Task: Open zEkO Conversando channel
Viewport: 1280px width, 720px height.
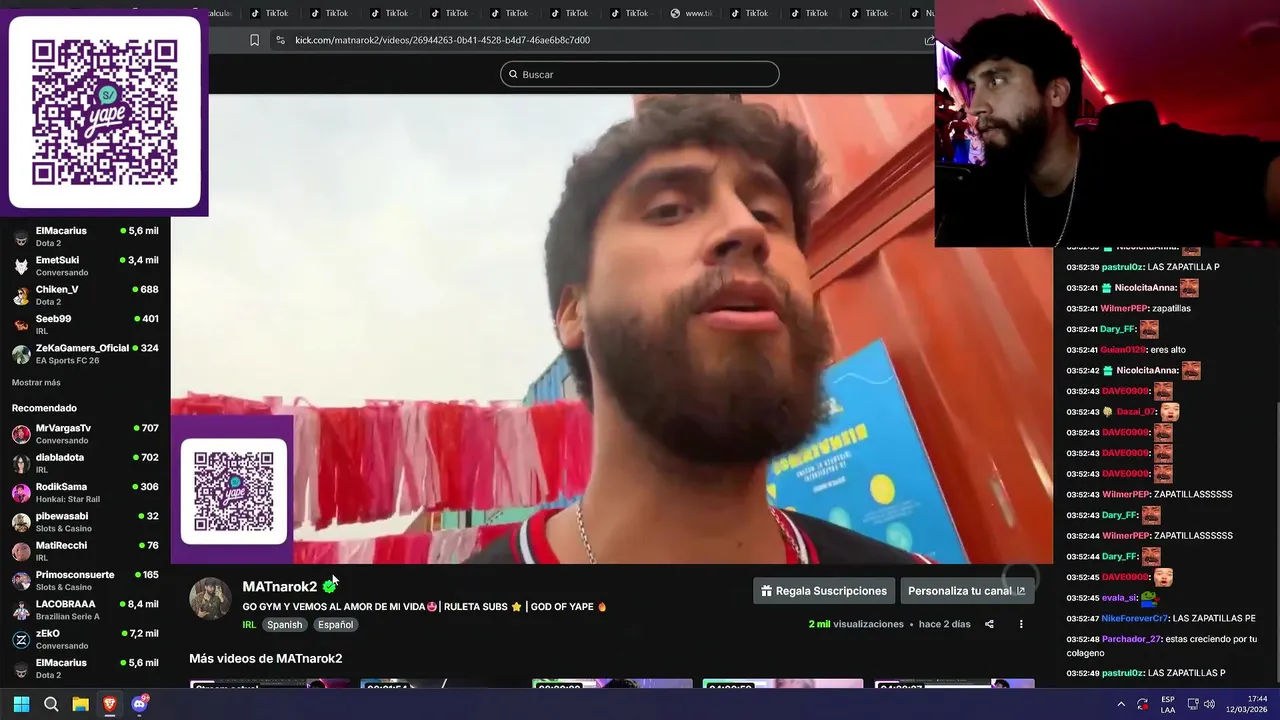Action: click(x=85, y=639)
